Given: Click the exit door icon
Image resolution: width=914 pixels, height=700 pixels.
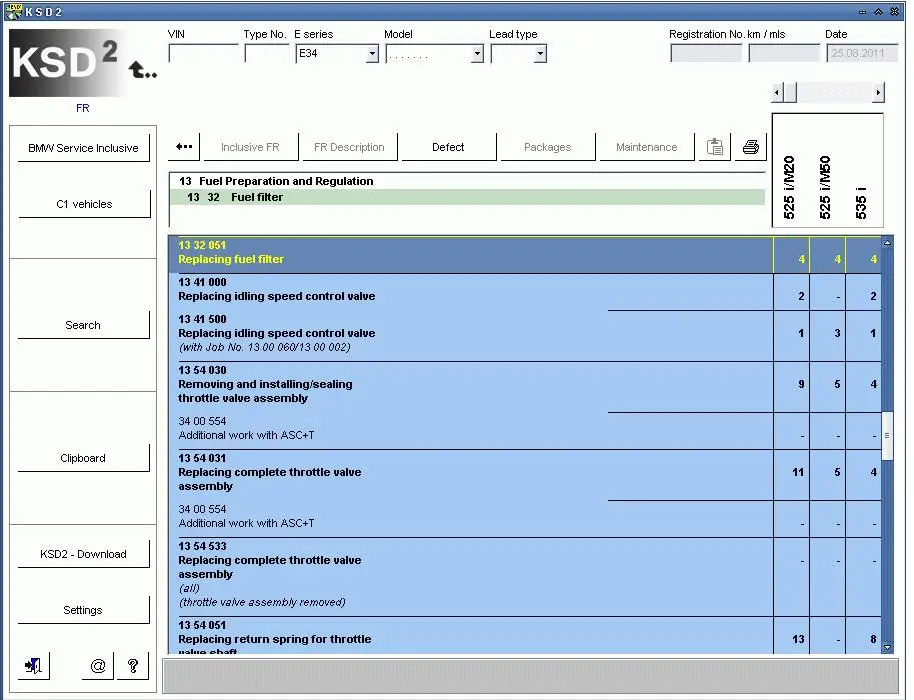Looking at the screenshot, I should pos(34,666).
